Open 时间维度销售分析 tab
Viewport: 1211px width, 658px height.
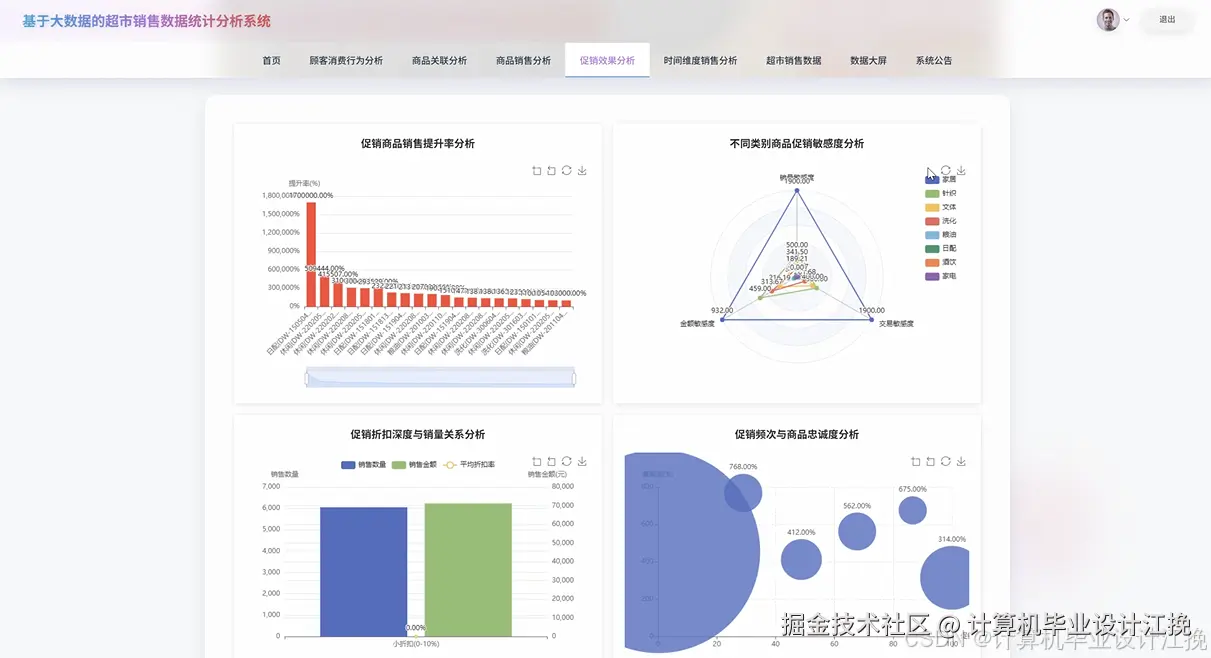[x=700, y=61]
